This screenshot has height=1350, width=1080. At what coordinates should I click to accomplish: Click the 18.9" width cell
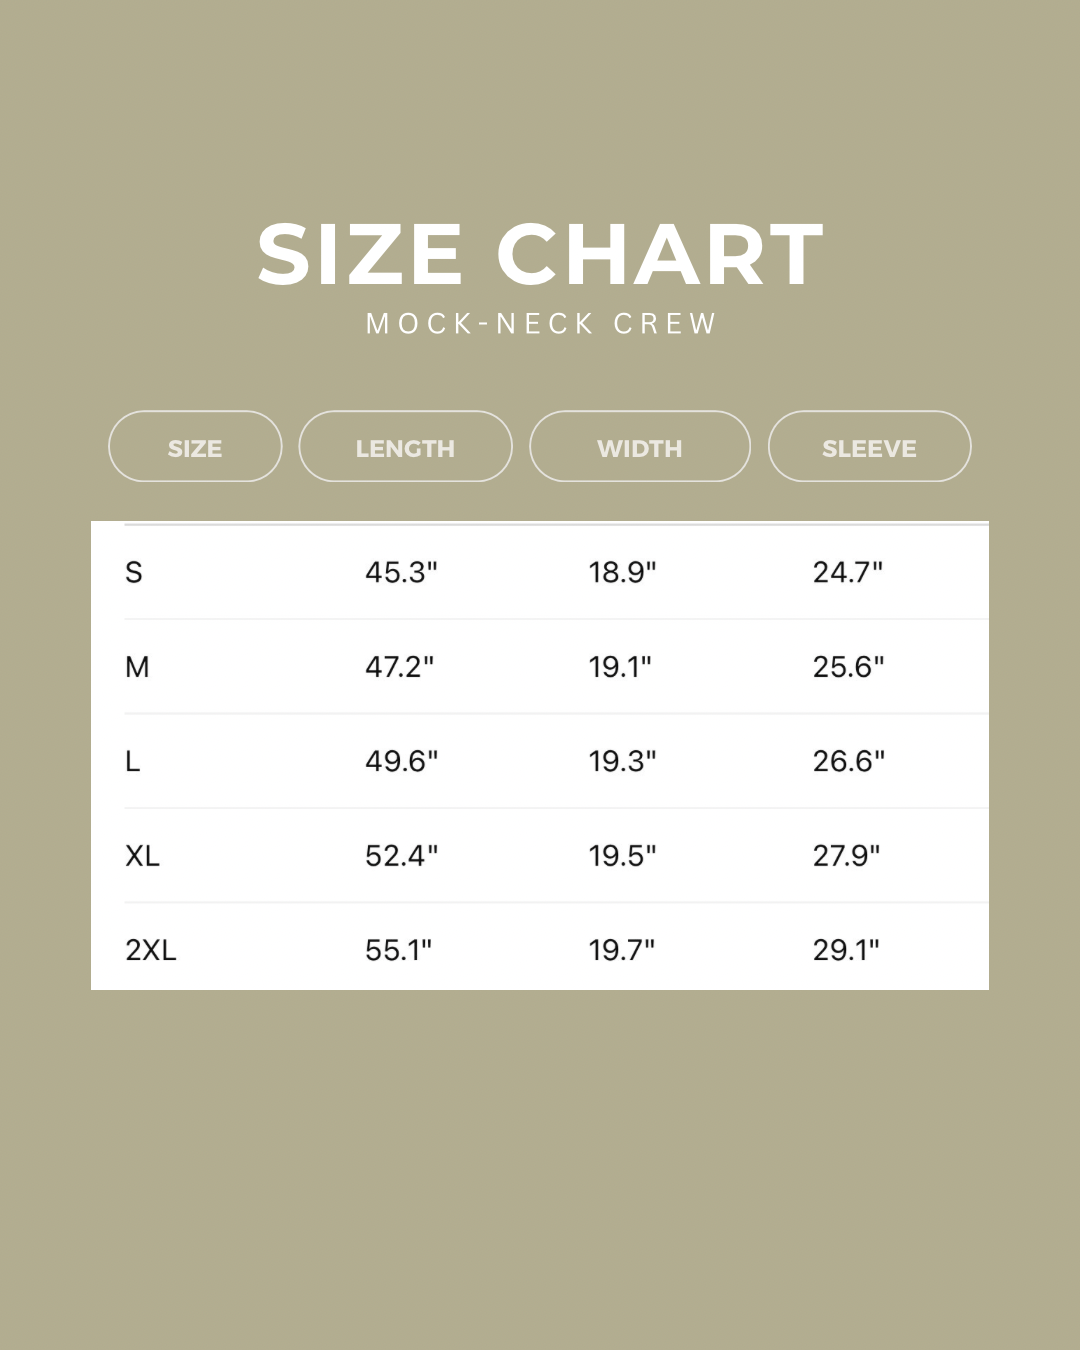pos(622,573)
